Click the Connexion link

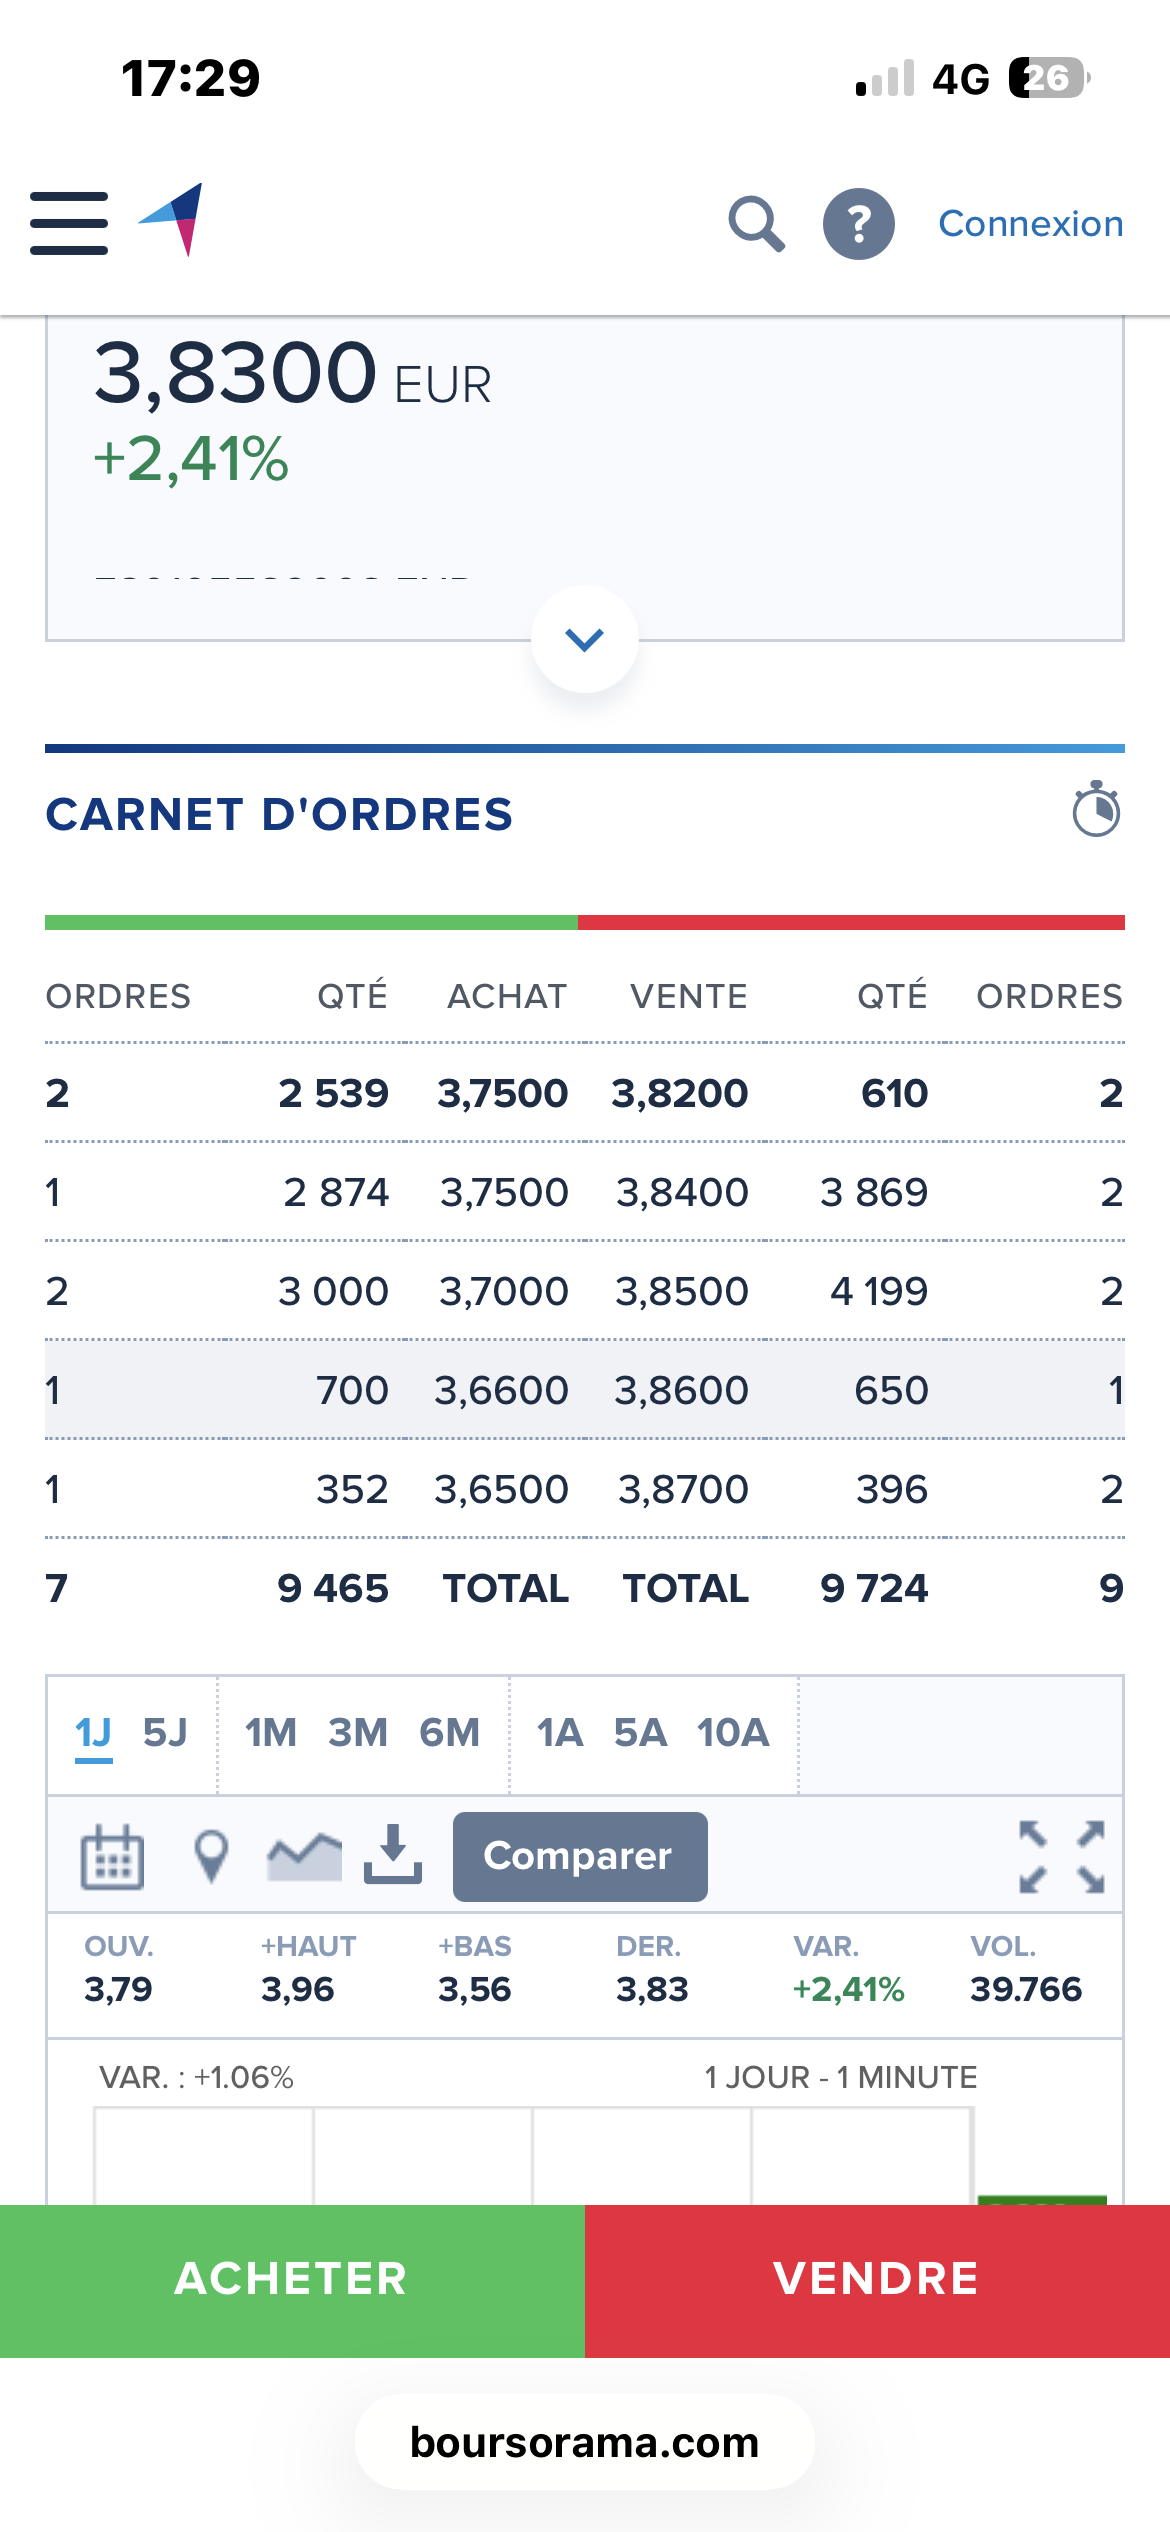[x=1030, y=223]
